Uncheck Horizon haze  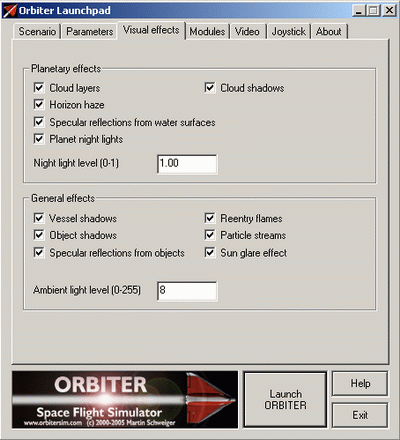[39, 105]
